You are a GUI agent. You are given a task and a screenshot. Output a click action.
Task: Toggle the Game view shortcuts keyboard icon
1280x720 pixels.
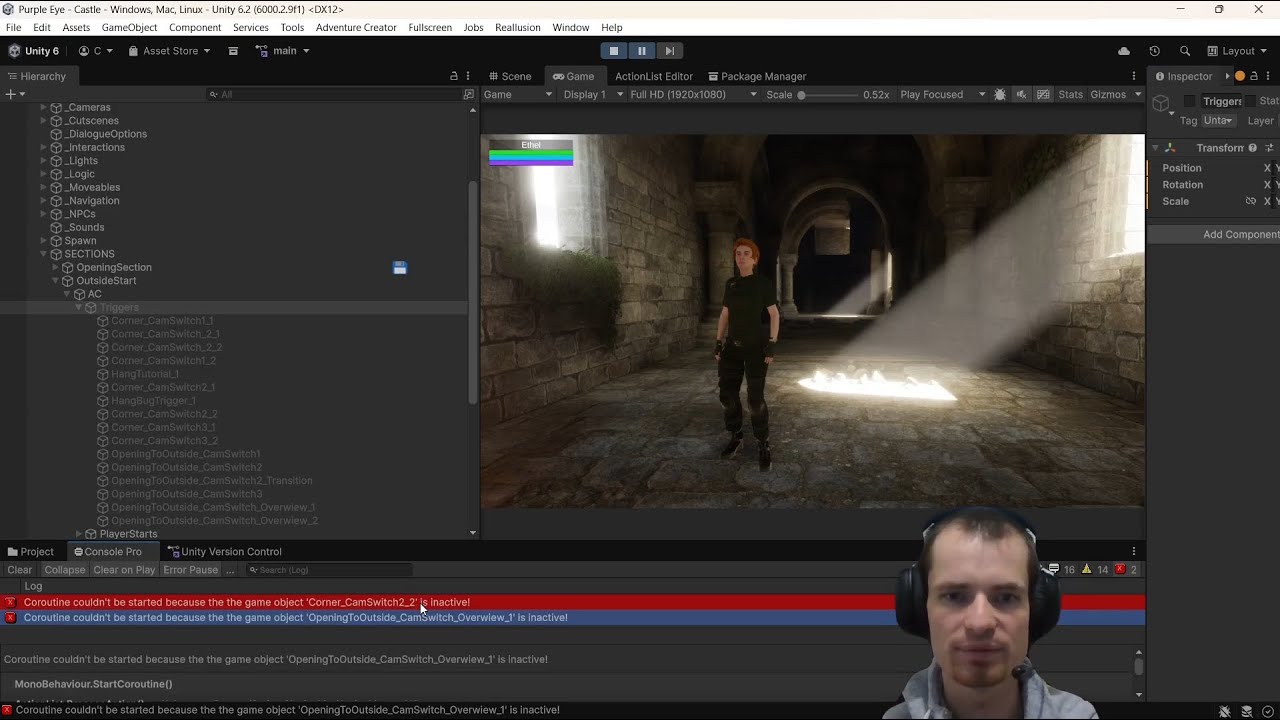1043,94
